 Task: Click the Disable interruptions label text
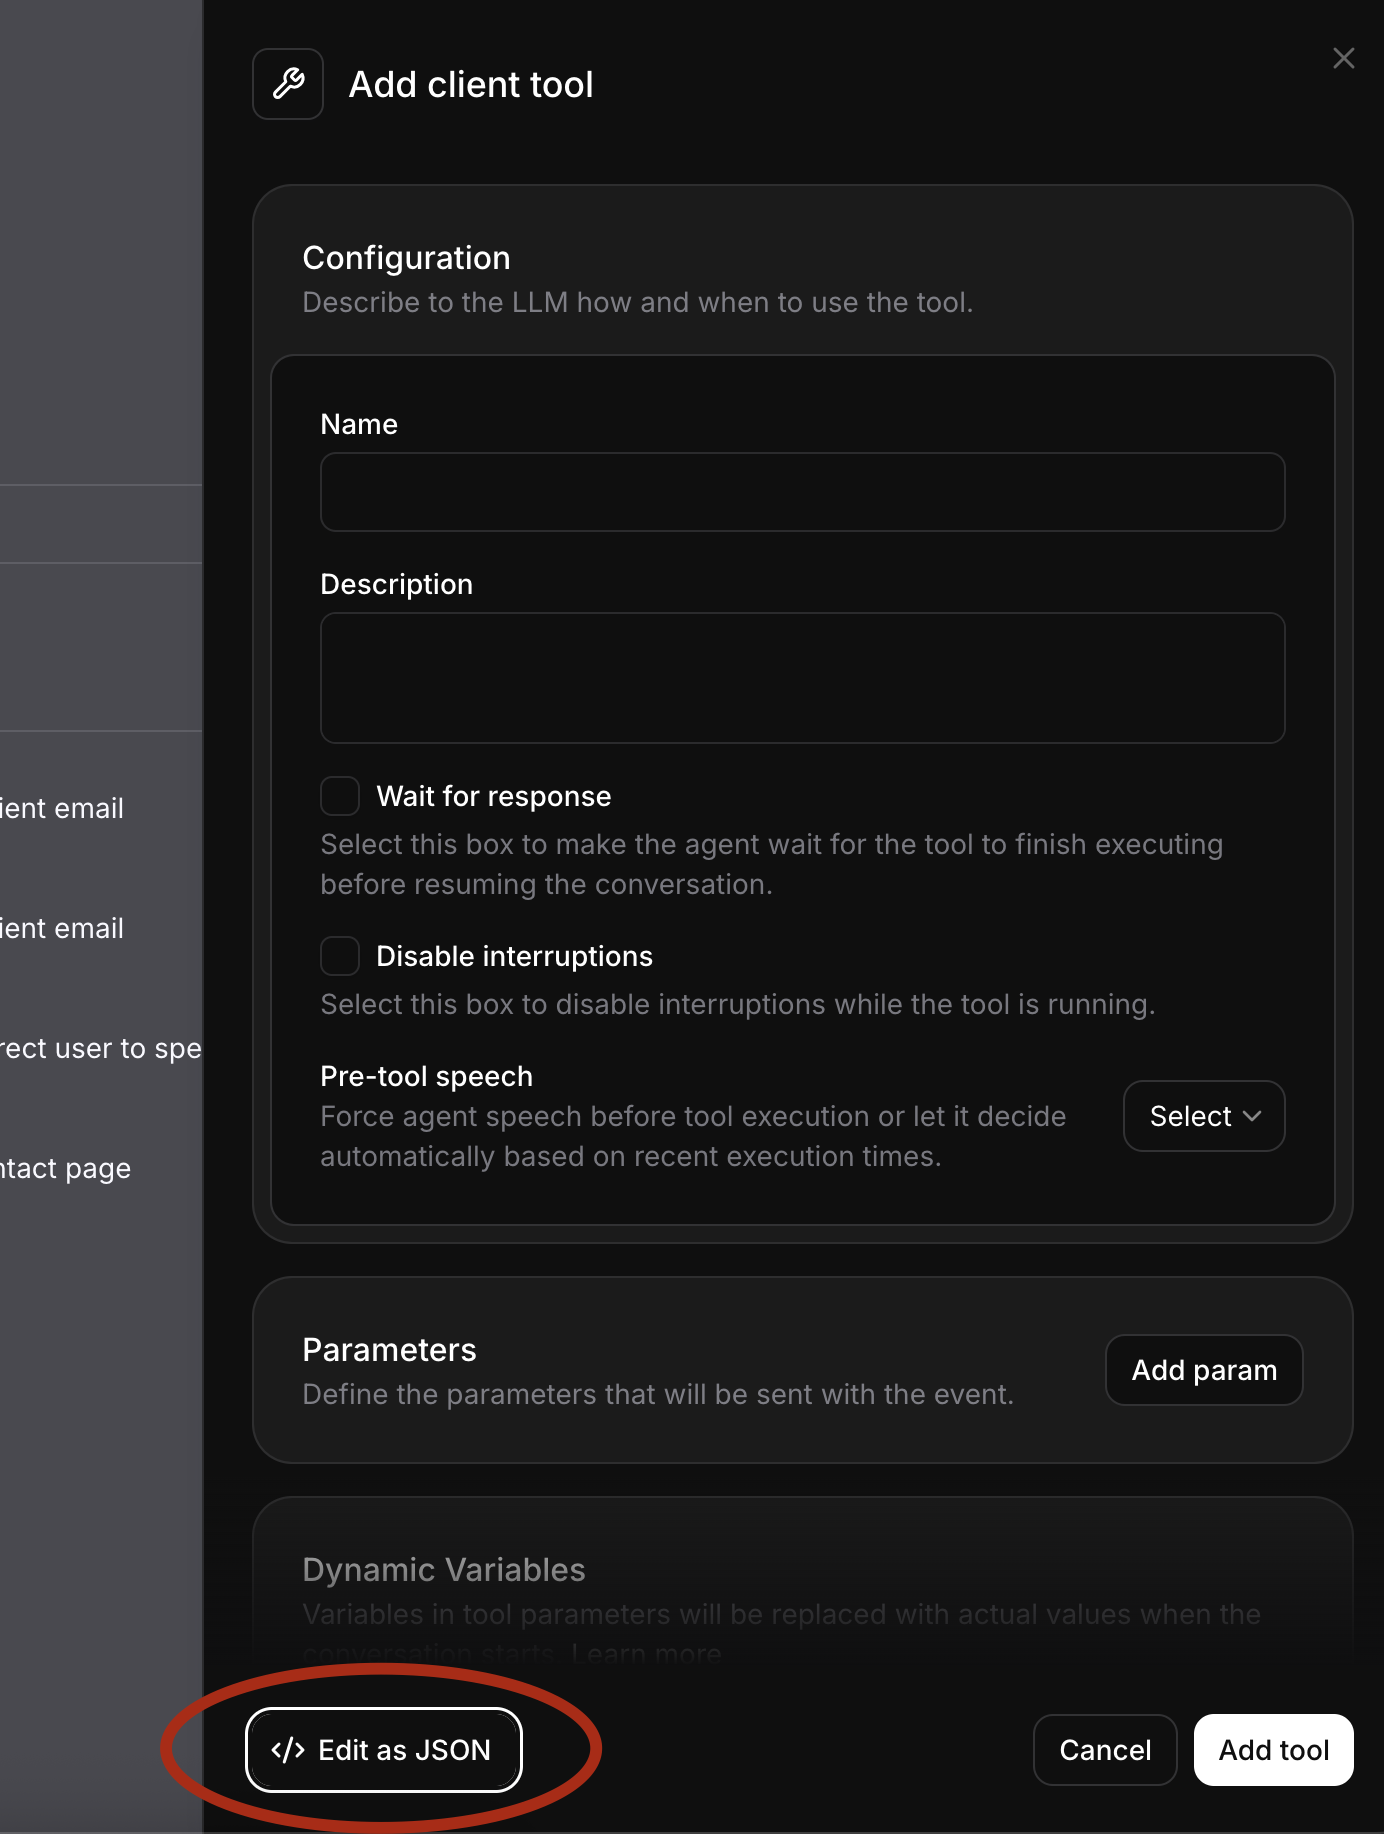tap(514, 956)
